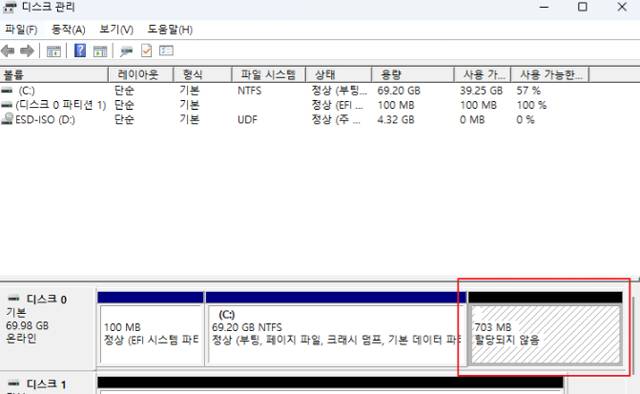
Task: Open the 보기(V) menu
Action: 116,29
